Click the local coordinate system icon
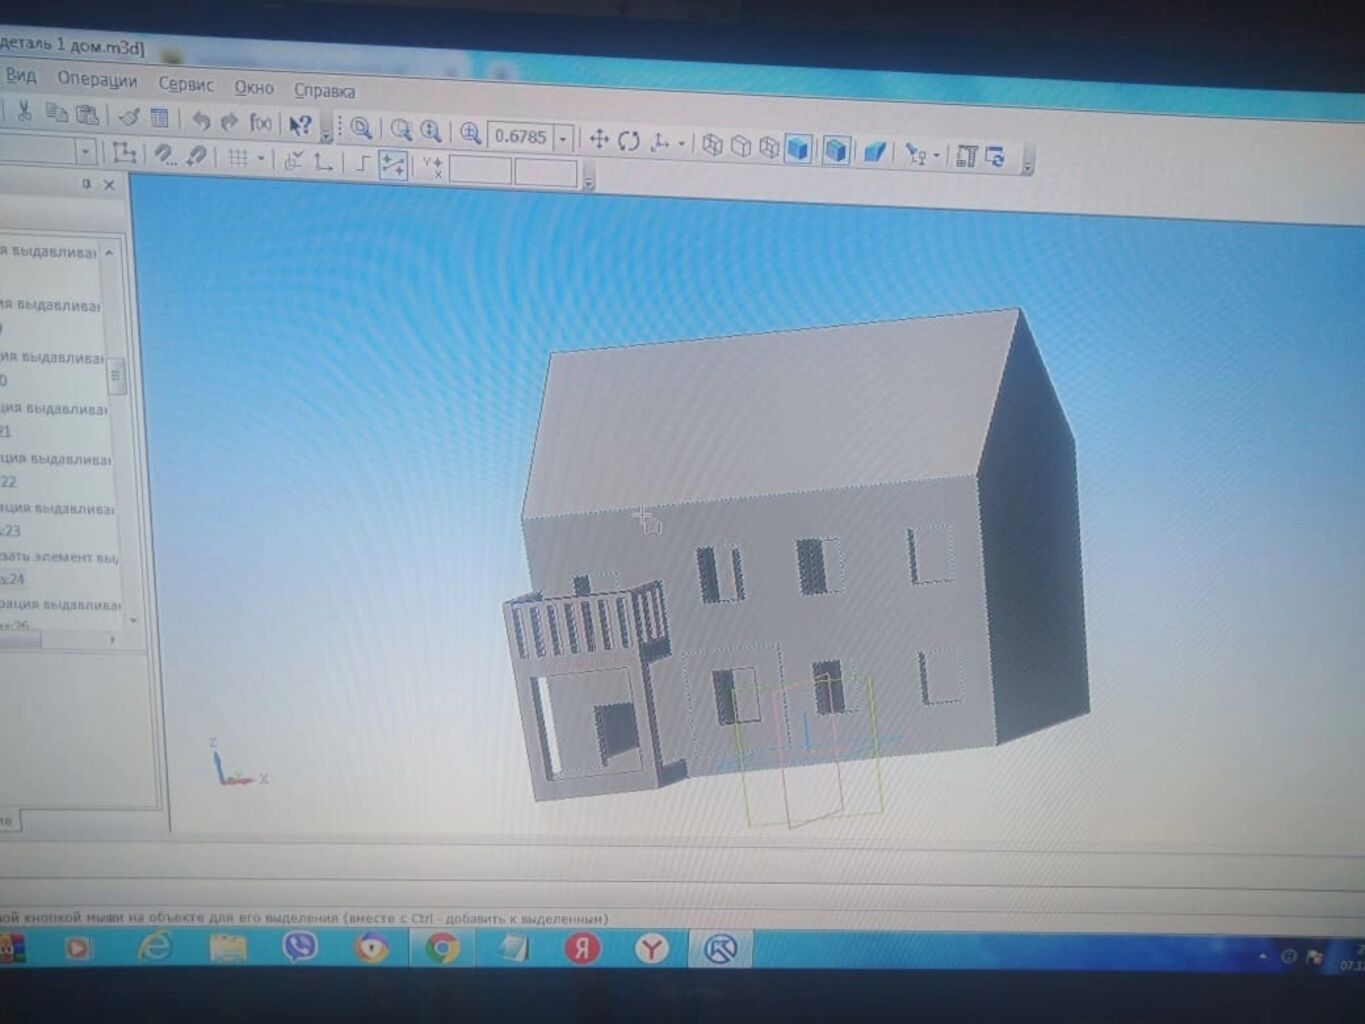The width and height of the screenshot is (1365, 1024). click(x=124, y=153)
